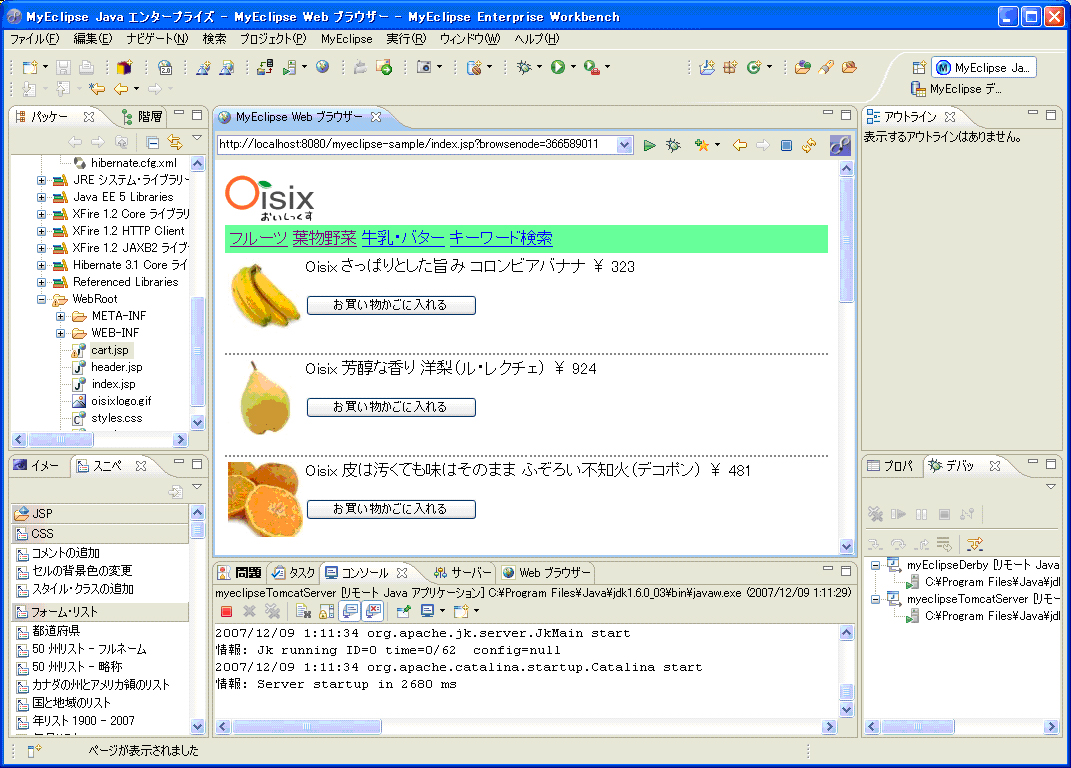
Task: Open the CSS snippet category
Action: [100, 533]
